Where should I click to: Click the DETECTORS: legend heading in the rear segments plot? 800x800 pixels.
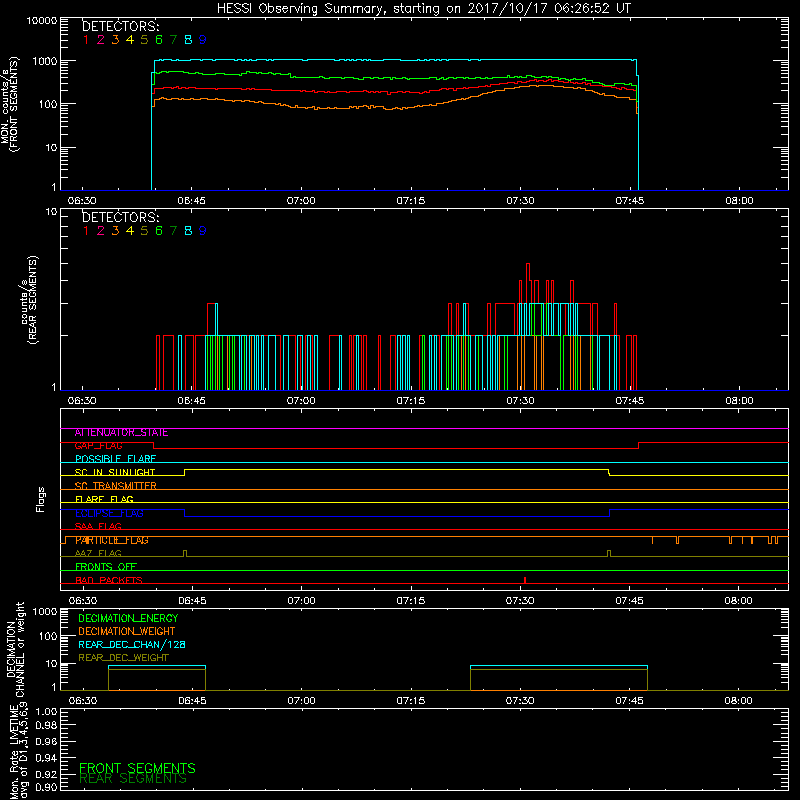point(120,218)
